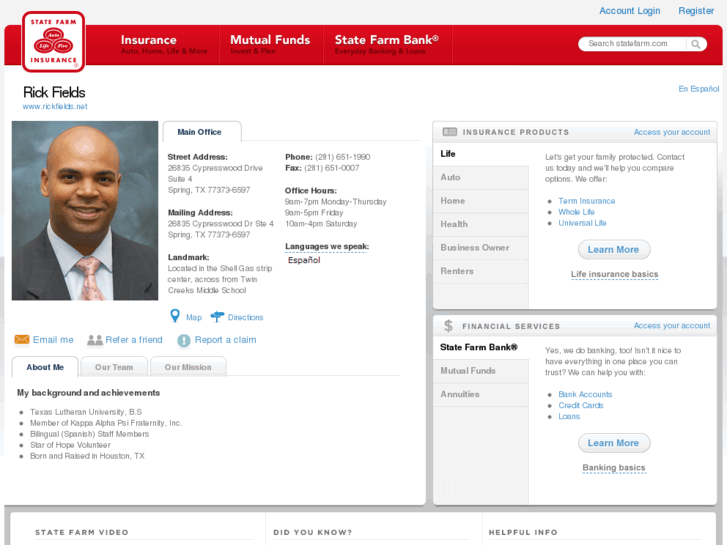
Task: Click the Map link
Action: (194, 317)
